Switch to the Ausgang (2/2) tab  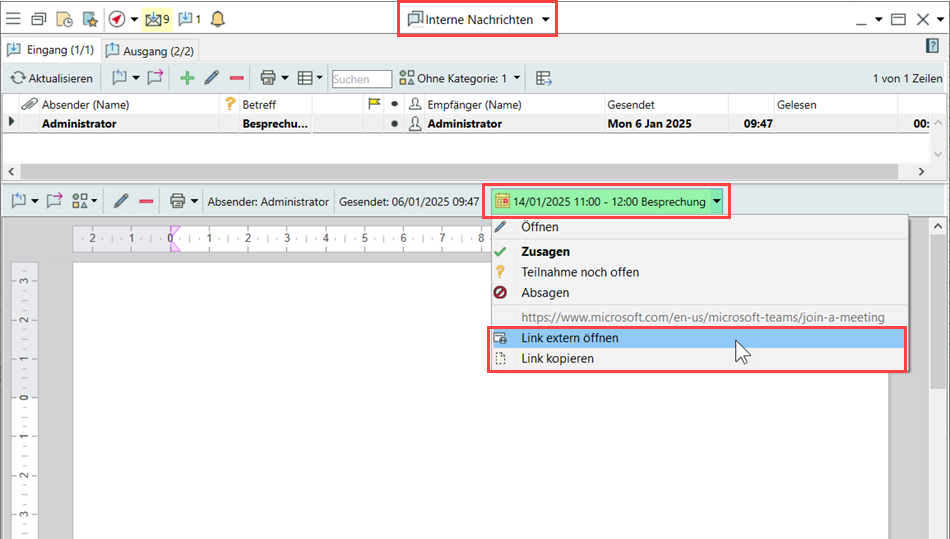pyautogui.click(x=150, y=50)
